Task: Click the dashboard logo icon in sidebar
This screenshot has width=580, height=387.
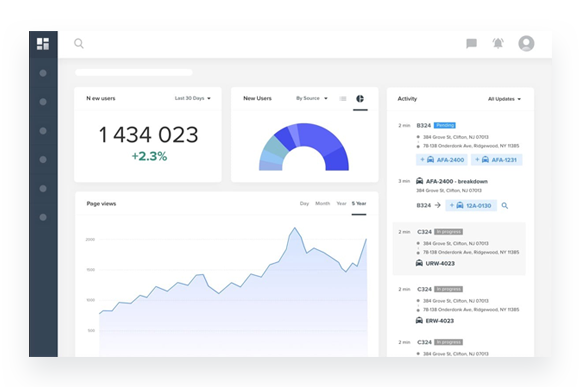Action: click(x=43, y=44)
